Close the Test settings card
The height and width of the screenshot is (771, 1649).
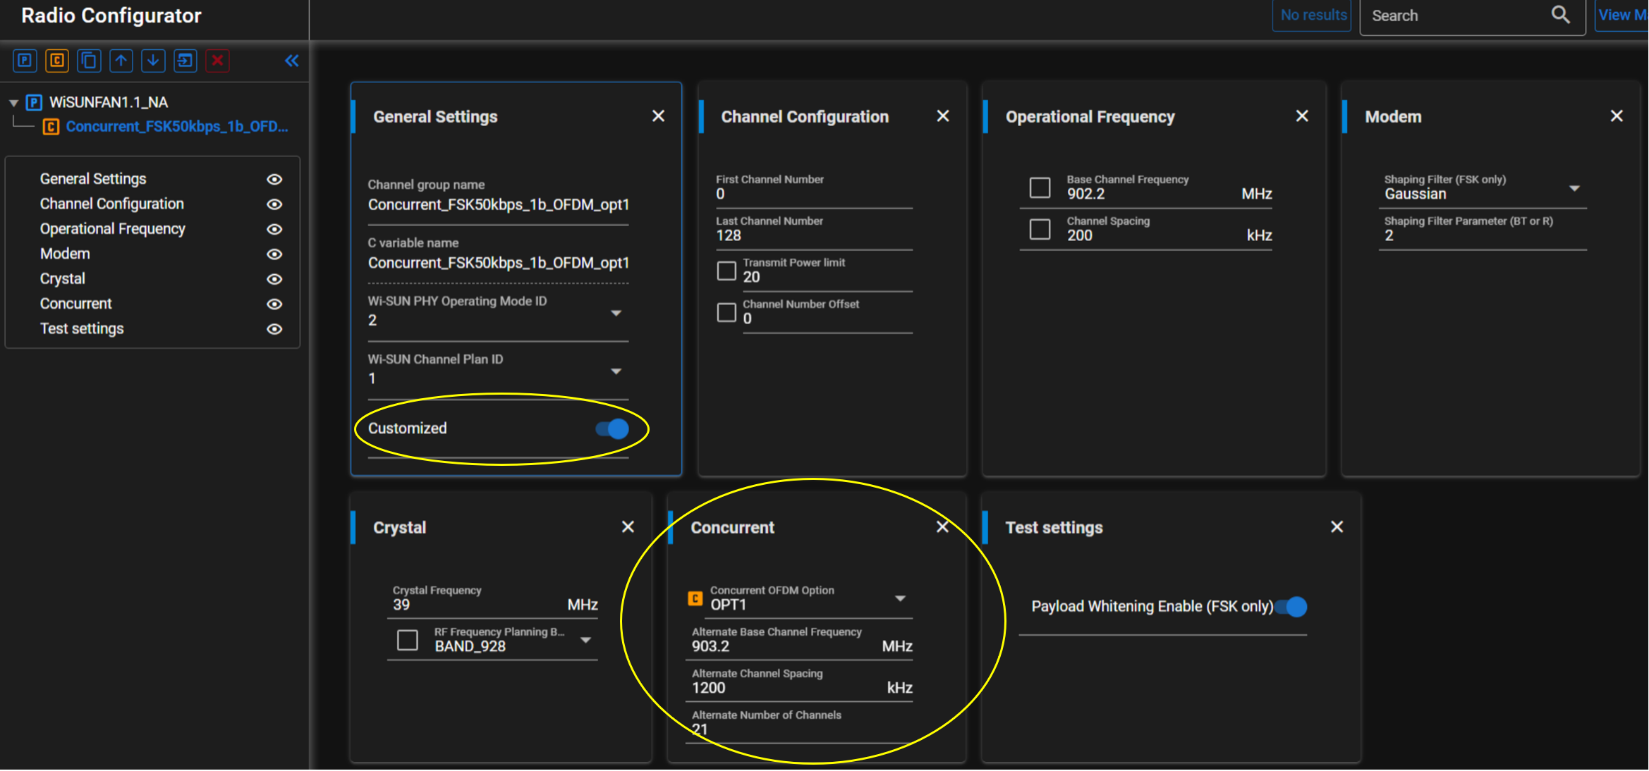pos(1336,527)
